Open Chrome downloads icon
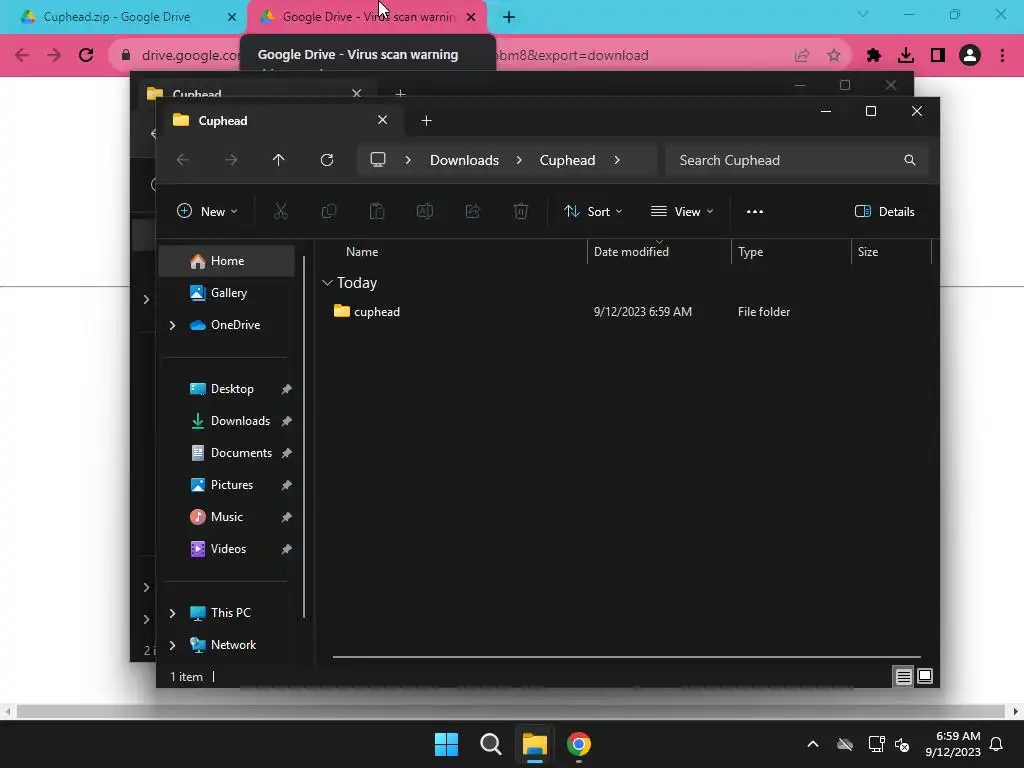The width and height of the screenshot is (1024, 768). pyautogui.click(x=905, y=56)
